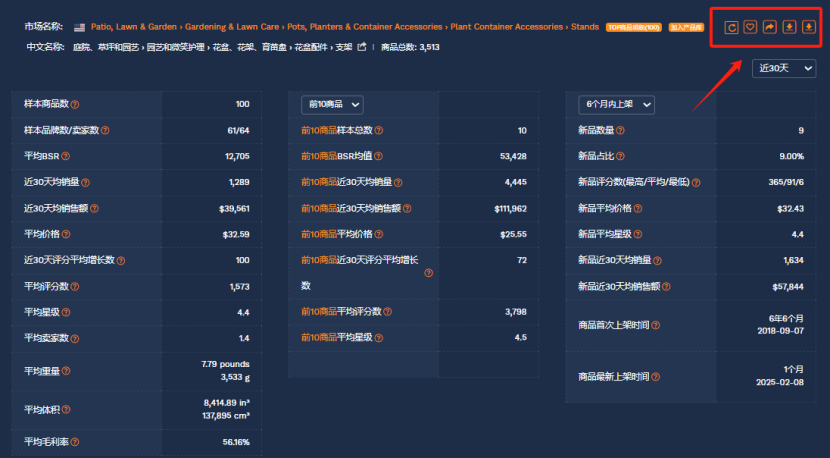Open the external link icon after 支架
Viewport: 830px width, 458px height.
pyautogui.click(x=362, y=47)
